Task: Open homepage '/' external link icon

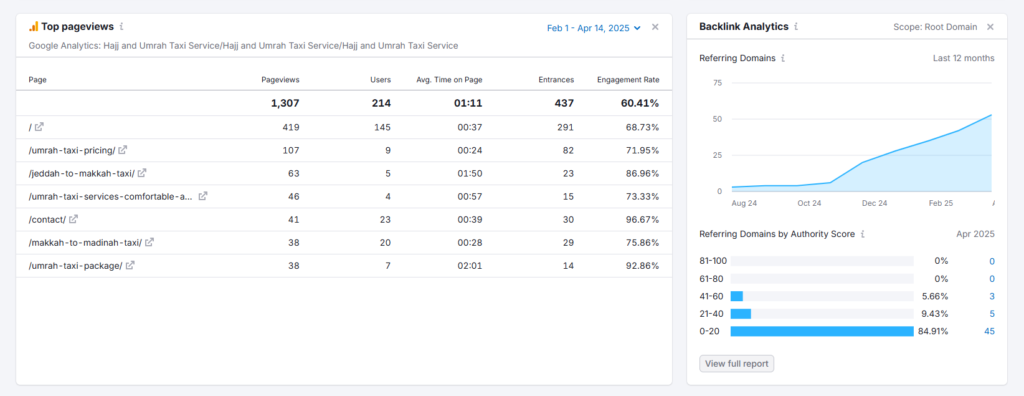Action: pos(39,127)
